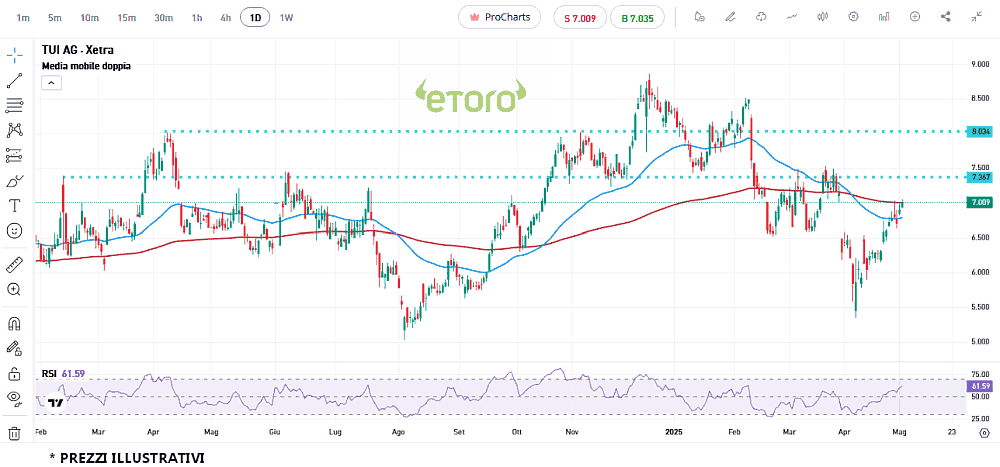This screenshot has height=467, width=1000.
Task: Open the alert bell icon
Action: tap(700, 17)
